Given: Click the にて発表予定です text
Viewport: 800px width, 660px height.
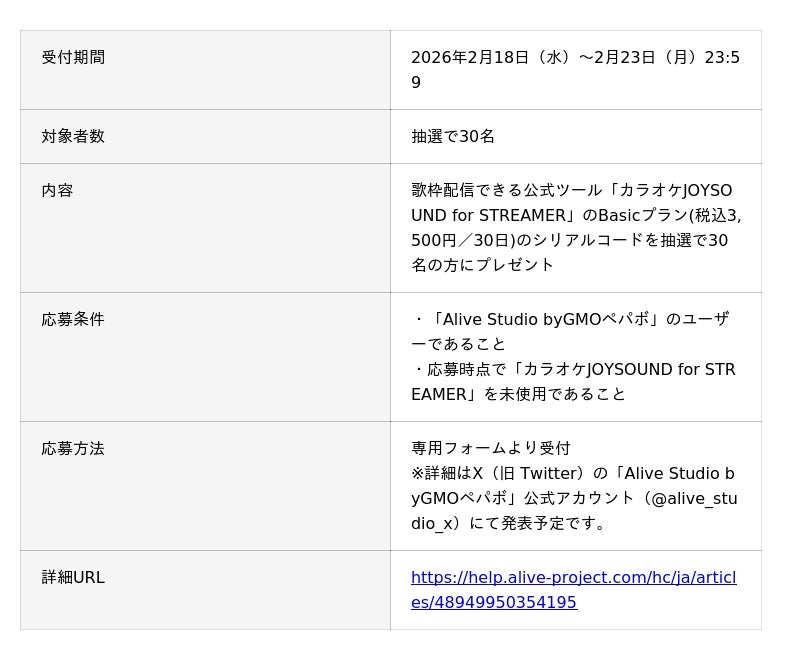Looking at the screenshot, I should point(540,523).
